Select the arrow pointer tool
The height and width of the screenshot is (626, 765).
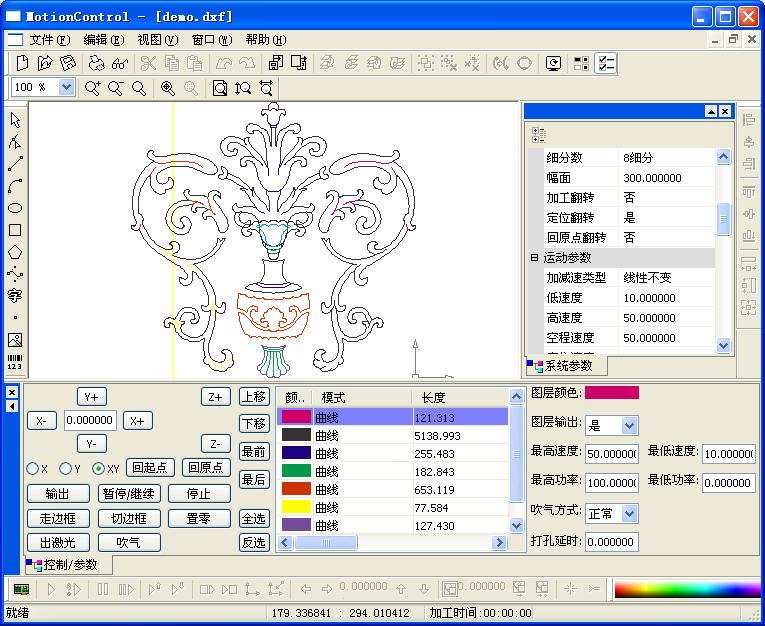15,120
